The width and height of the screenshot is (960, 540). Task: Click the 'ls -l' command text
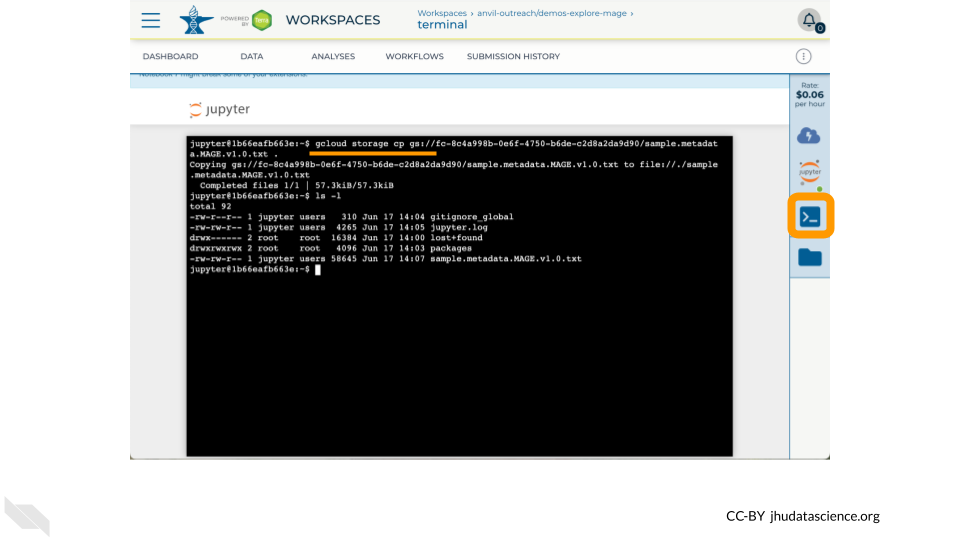328,196
